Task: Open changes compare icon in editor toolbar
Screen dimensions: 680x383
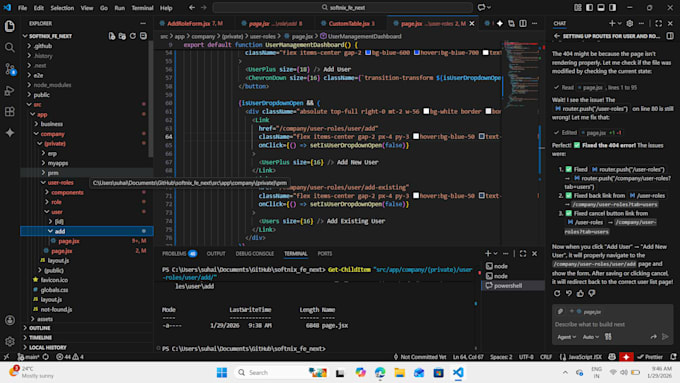Action: coord(511,23)
